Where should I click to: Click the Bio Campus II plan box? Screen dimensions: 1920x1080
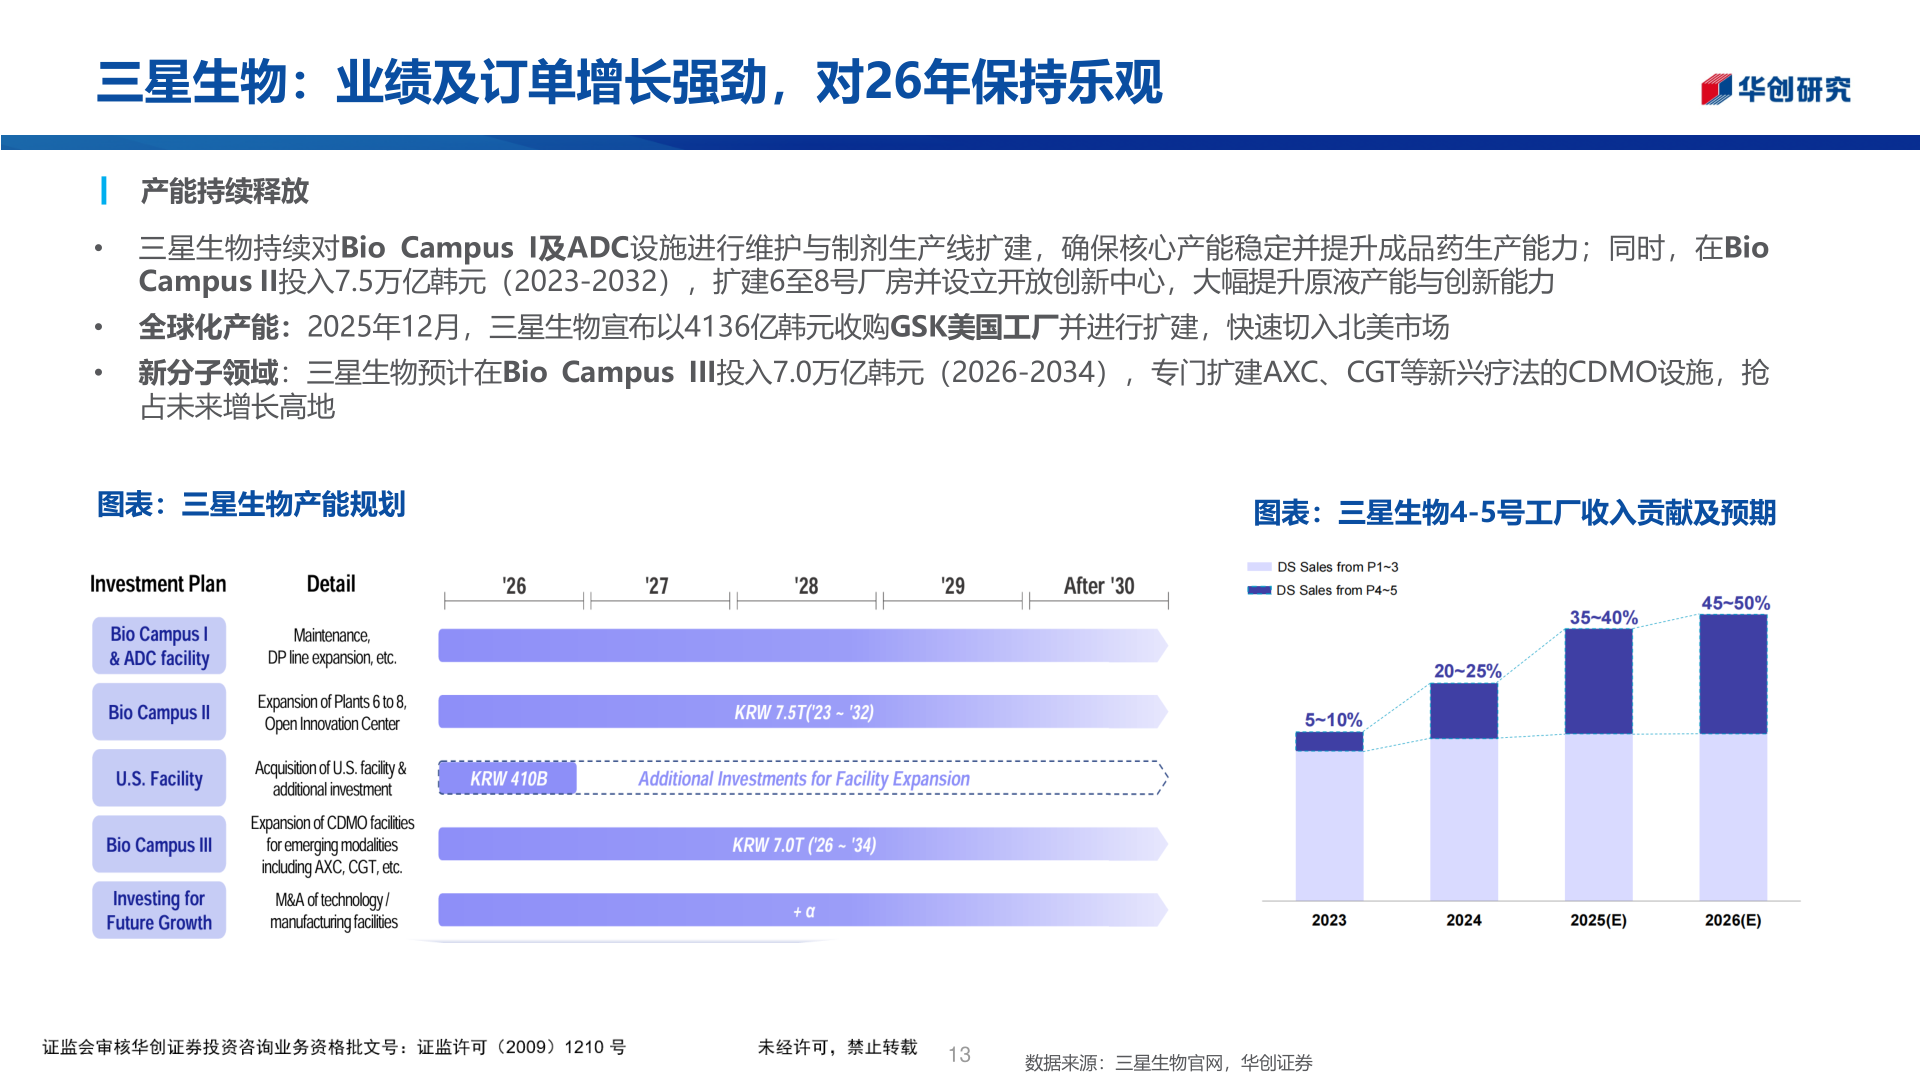click(x=158, y=712)
